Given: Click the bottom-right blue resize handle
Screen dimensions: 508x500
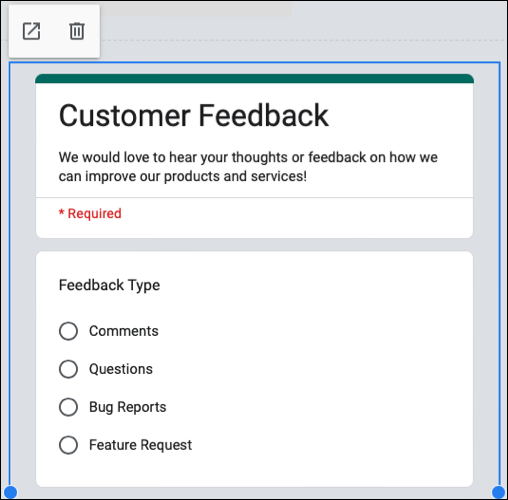Looking at the screenshot, I should pos(498,492).
